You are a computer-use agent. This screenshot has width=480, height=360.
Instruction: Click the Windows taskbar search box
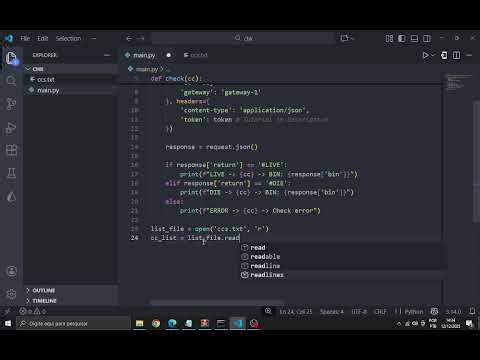(73, 323)
